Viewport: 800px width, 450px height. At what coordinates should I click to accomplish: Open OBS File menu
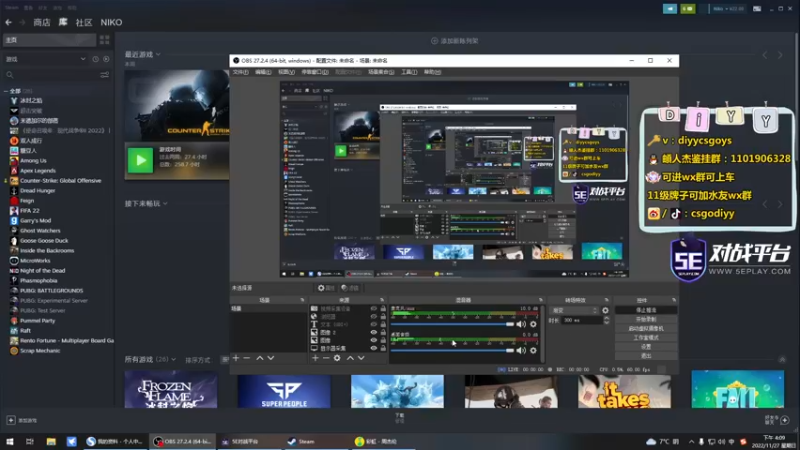240,72
